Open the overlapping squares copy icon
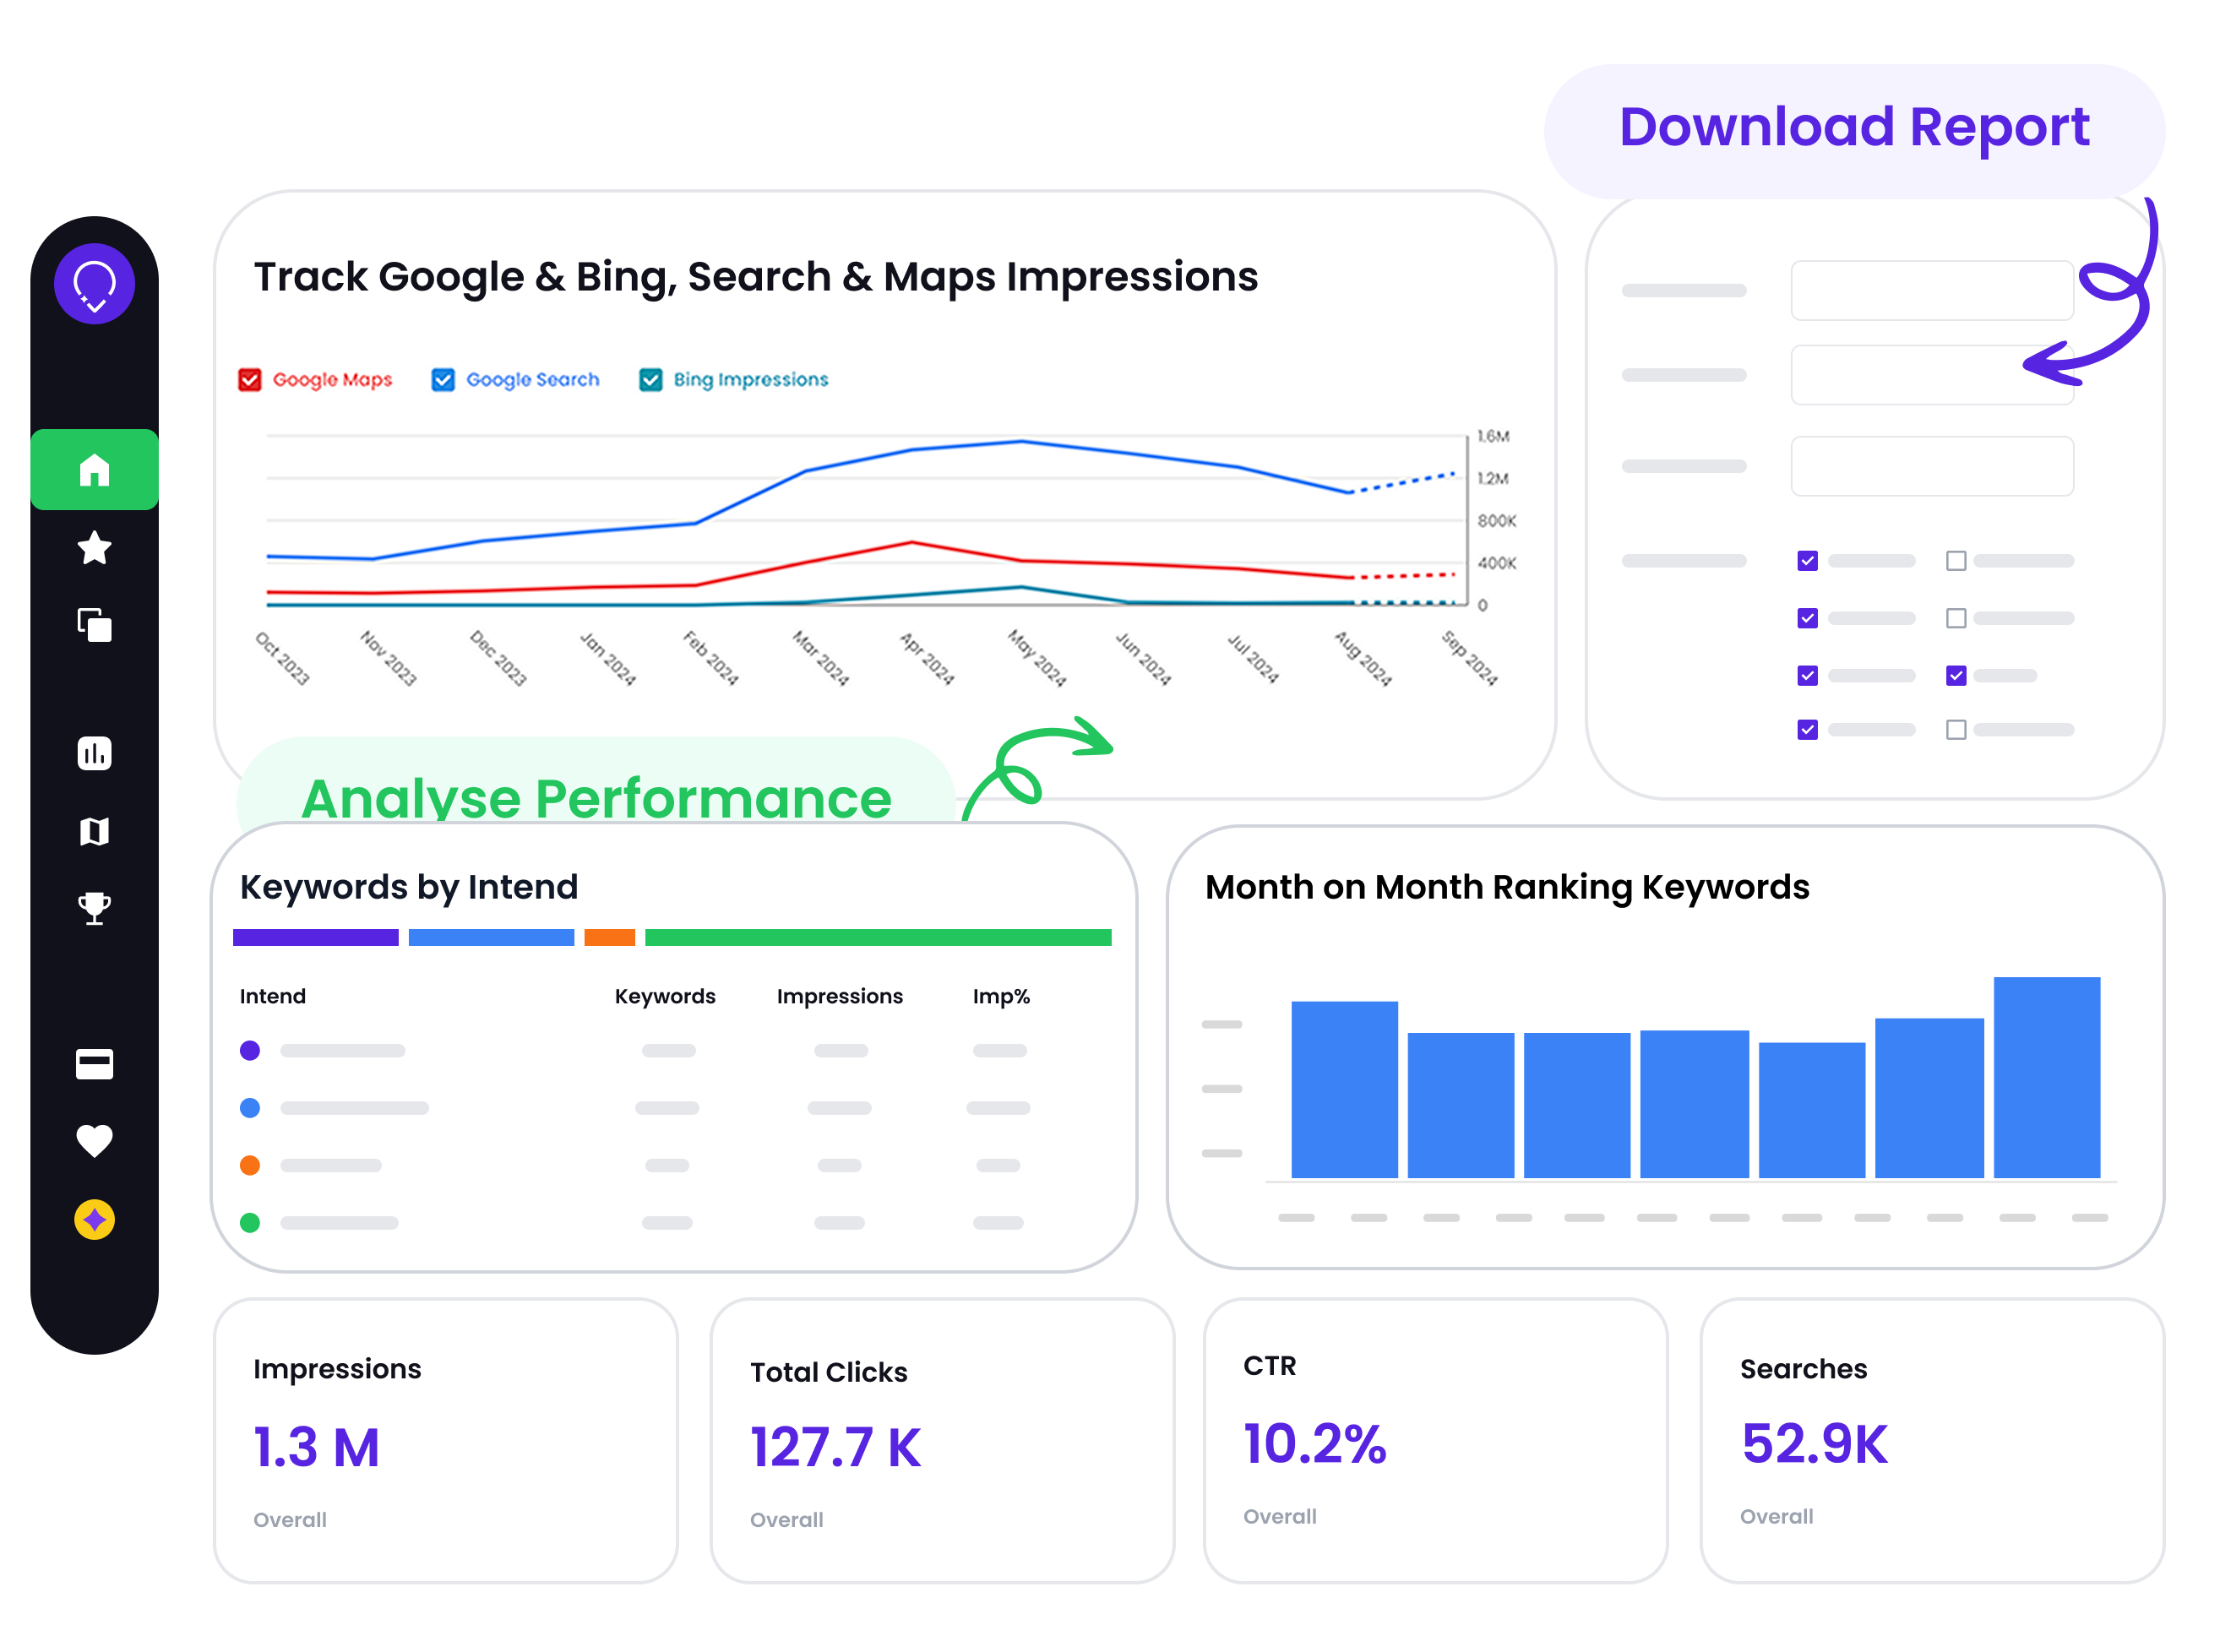Screen dimensions: 2220x1652 pos(94,625)
